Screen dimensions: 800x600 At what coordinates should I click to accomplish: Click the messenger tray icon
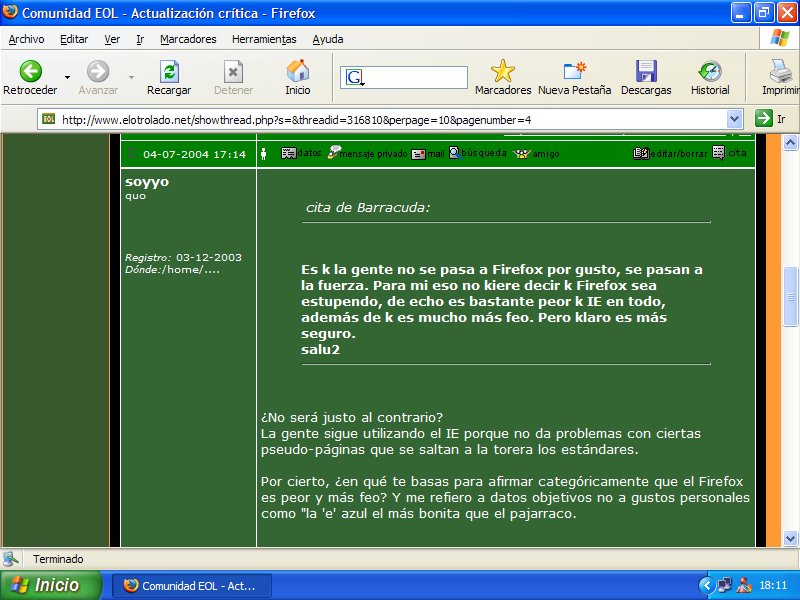[744, 585]
